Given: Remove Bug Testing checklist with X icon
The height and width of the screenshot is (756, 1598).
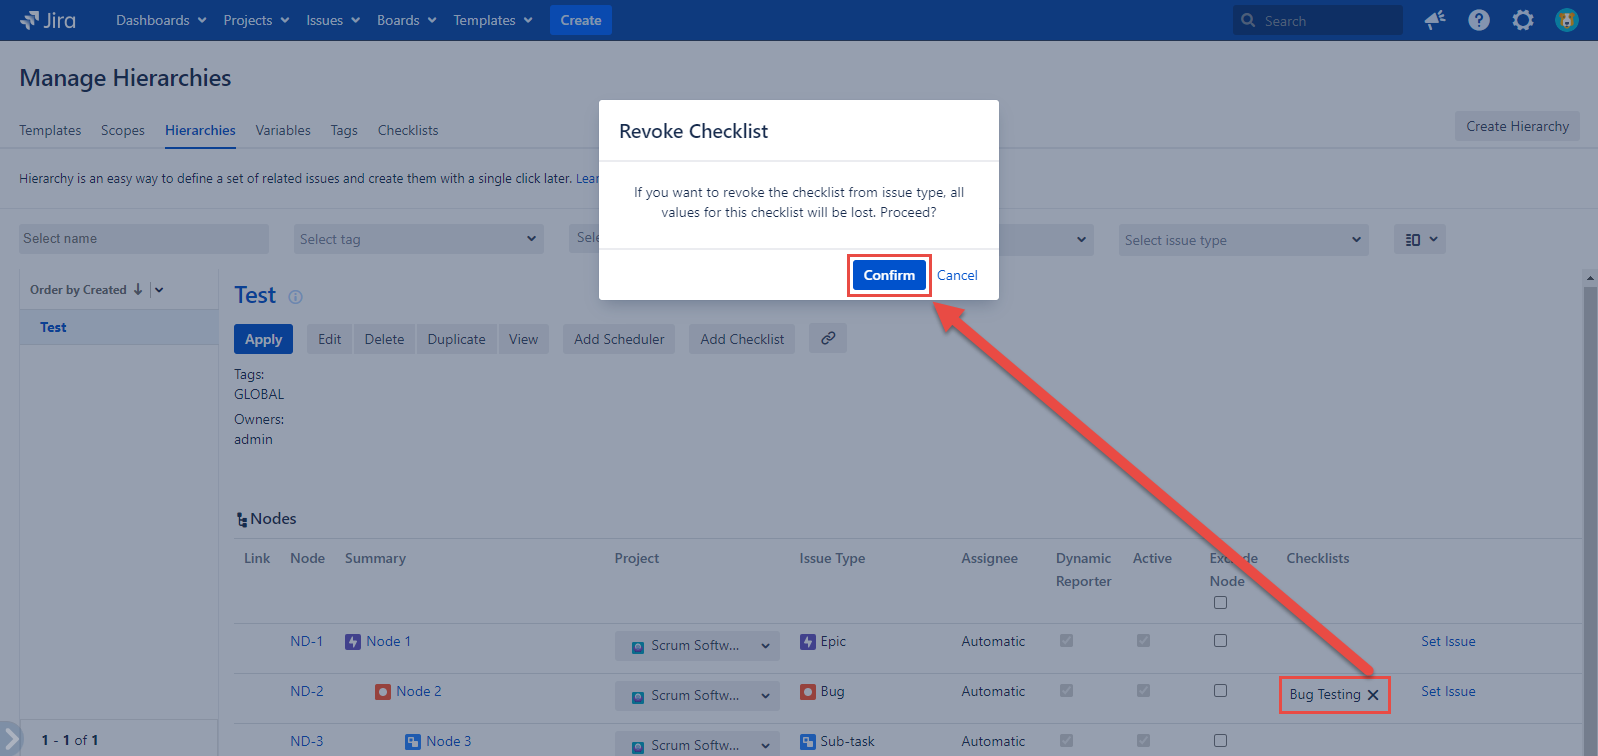Looking at the screenshot, I should (1373, 695).
